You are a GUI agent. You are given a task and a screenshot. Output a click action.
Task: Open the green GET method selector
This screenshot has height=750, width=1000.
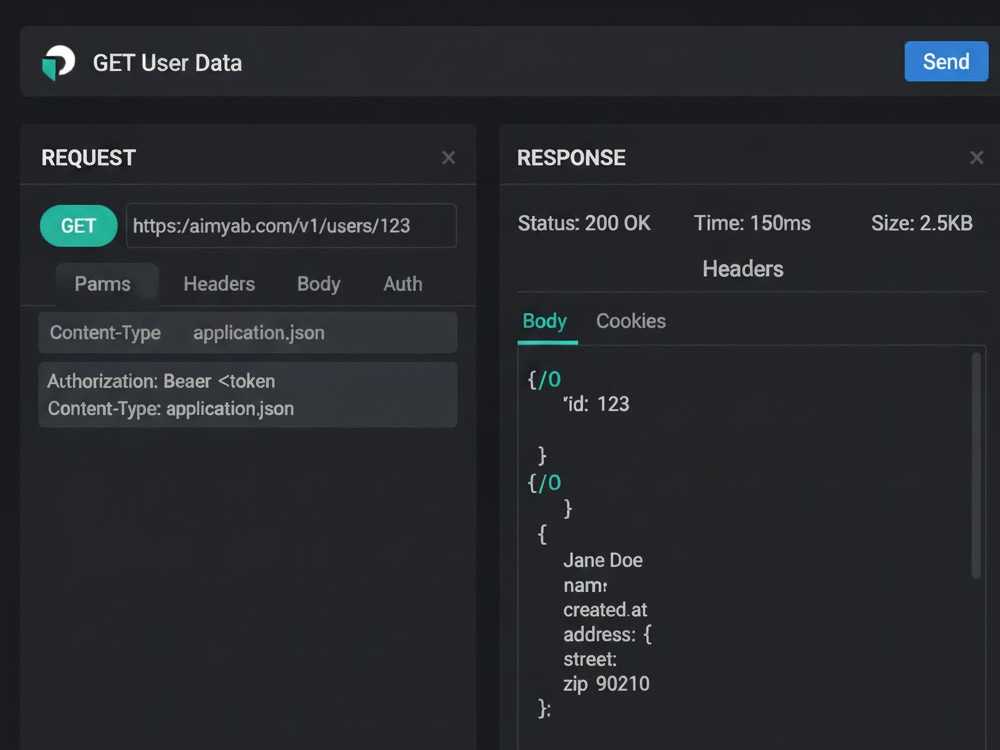click(x=78, y=226)
